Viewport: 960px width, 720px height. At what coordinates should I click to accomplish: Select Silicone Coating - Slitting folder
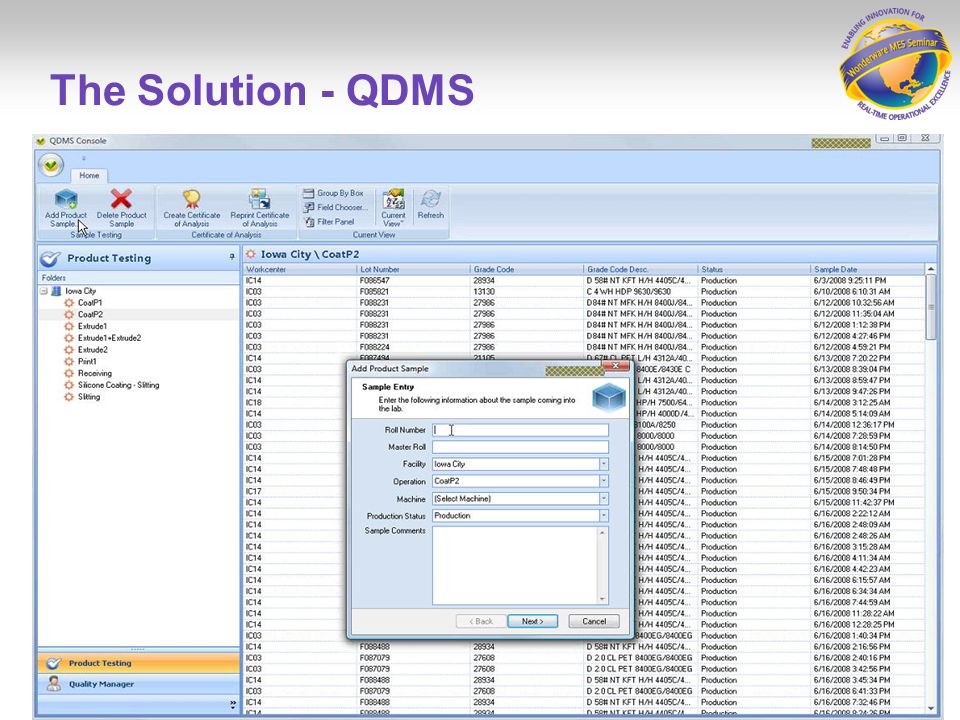coord(119,384)
